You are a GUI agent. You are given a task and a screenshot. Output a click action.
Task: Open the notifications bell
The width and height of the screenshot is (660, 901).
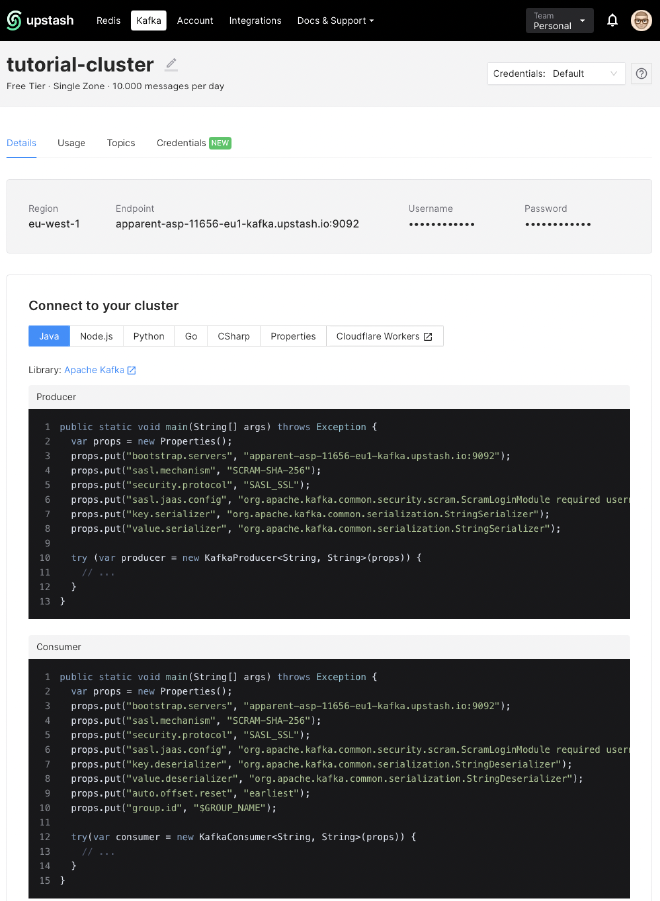613,20
